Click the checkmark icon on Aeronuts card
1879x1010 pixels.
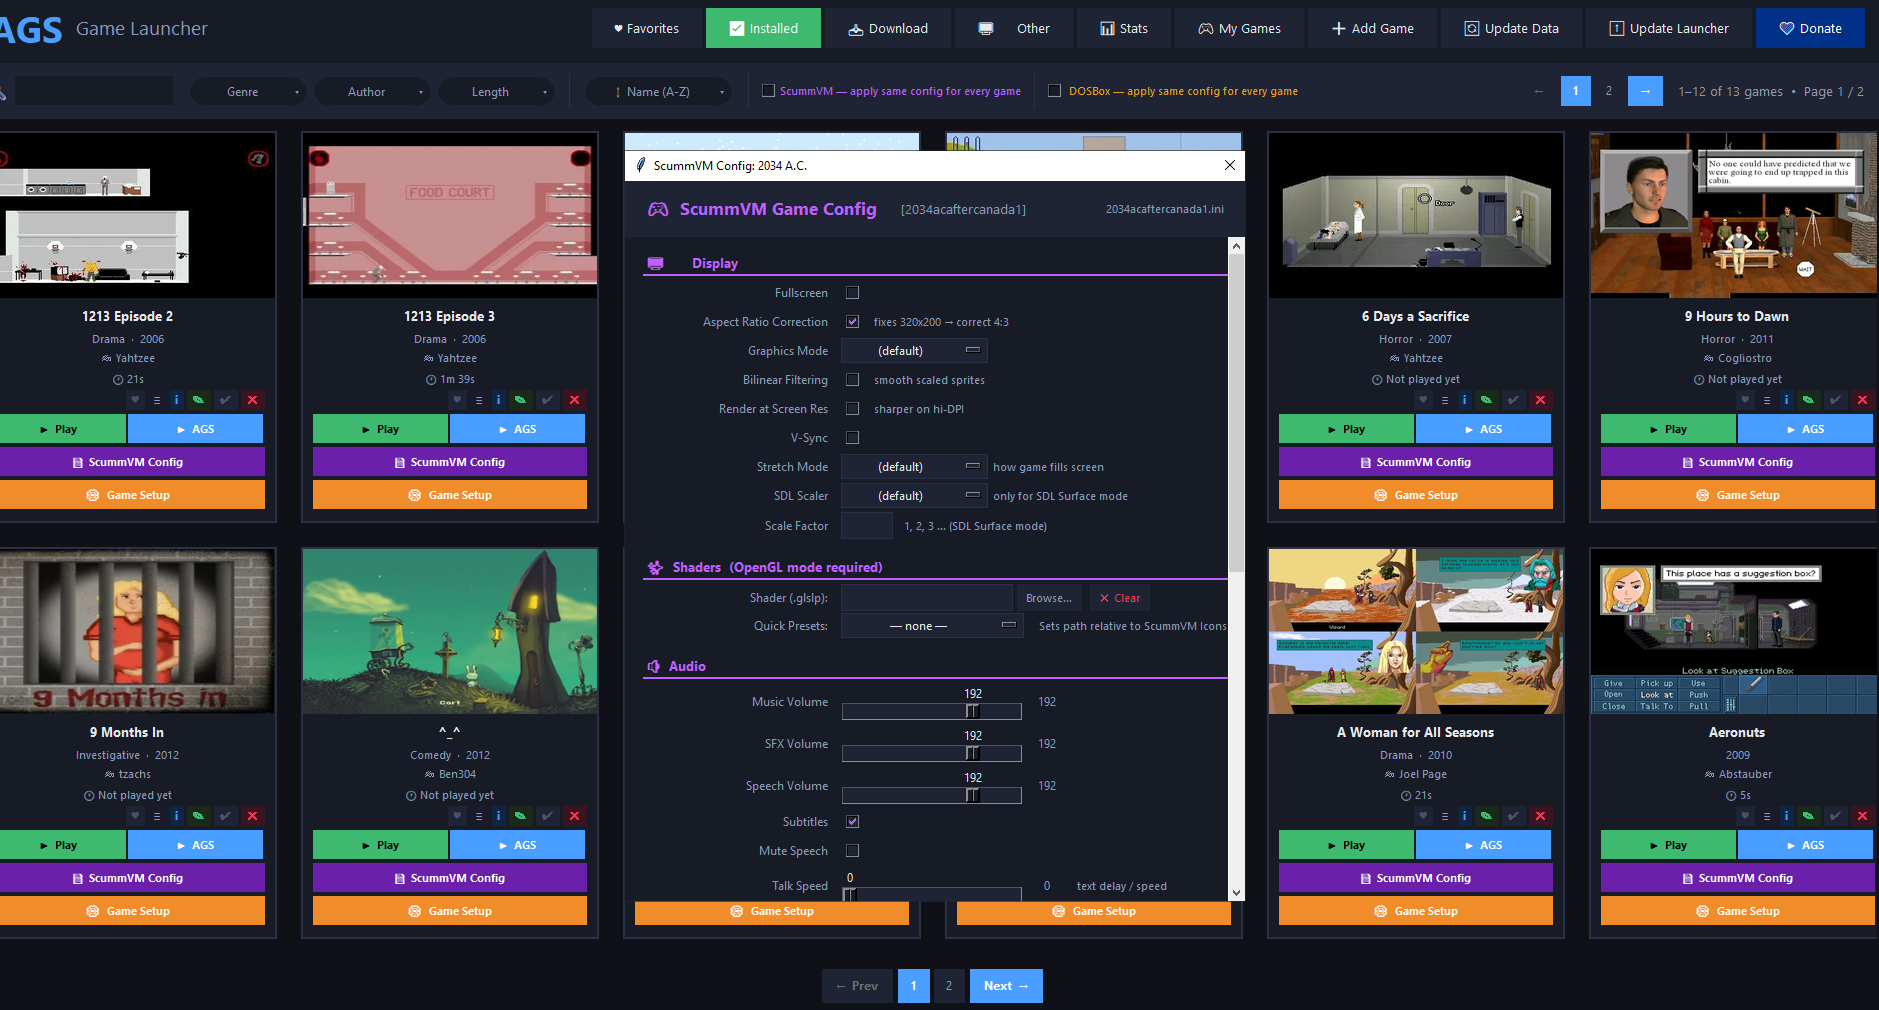coord(1836,816)
